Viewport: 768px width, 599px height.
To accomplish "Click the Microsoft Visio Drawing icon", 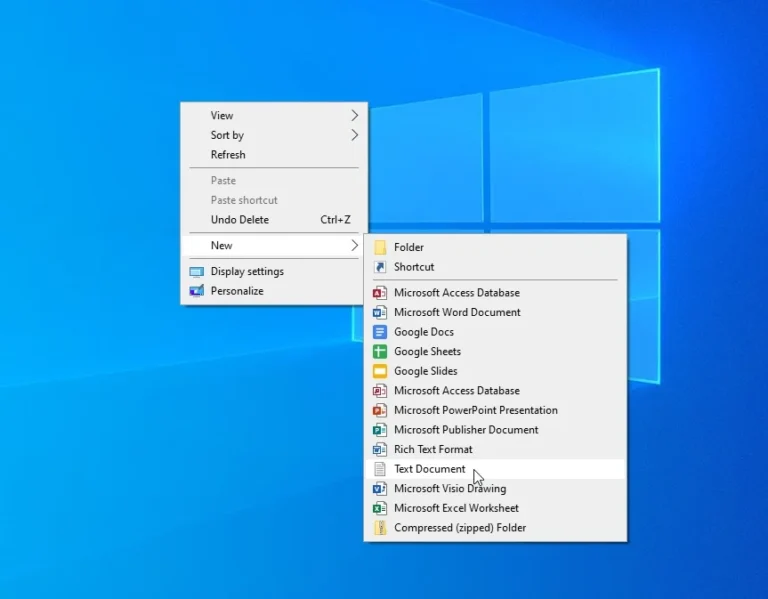I will point(380,489).
